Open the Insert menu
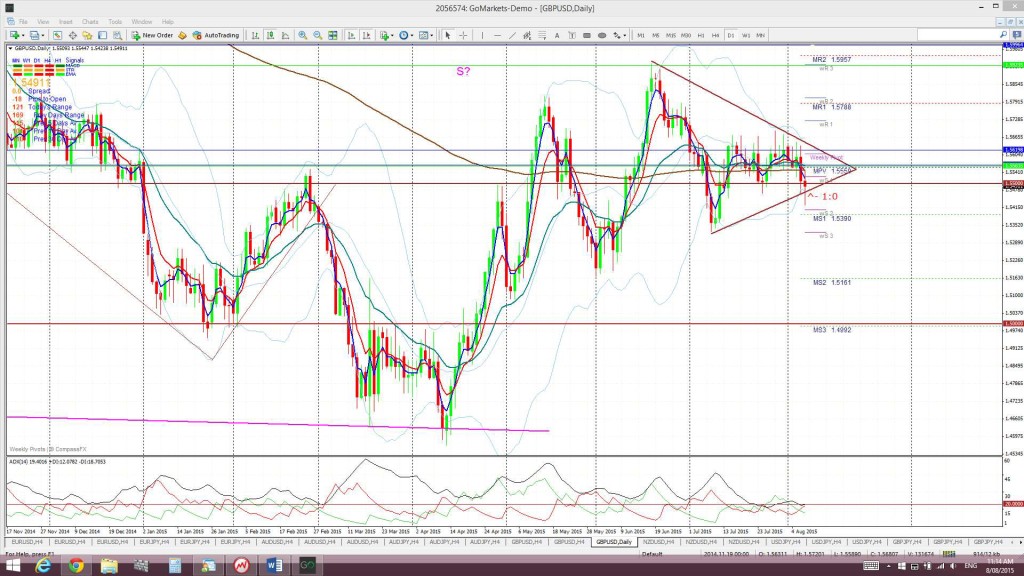The height and width of the screenshot is (576, 1024). point(66,22)
